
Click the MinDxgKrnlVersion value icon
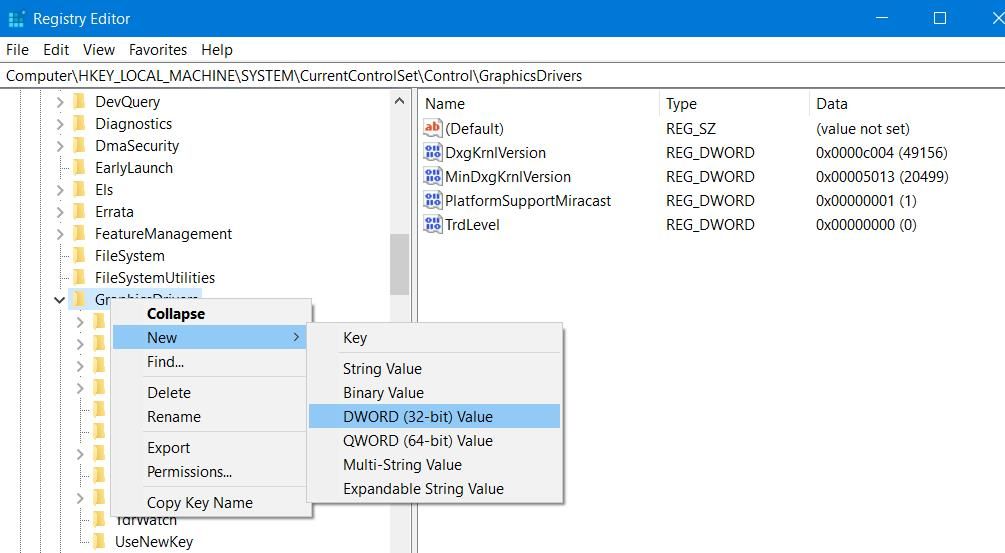(433, 177)
